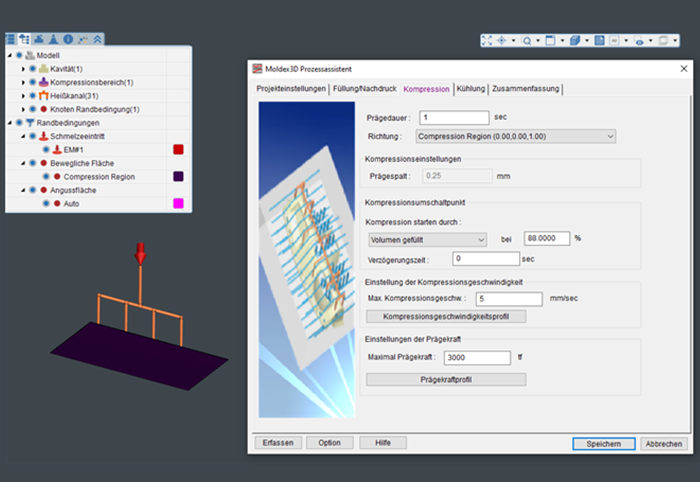Viewport: 700px width, 482px height.
Task: Click the funnel icon beside Randbedingungen
Action: coord(30,122)
